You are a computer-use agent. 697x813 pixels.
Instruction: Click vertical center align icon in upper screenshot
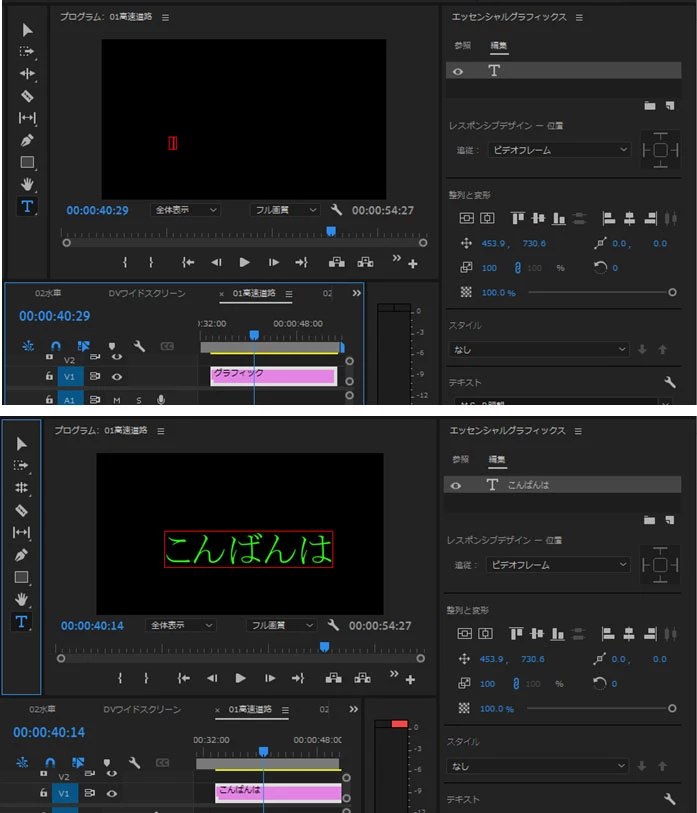click(x=466, y=218)
